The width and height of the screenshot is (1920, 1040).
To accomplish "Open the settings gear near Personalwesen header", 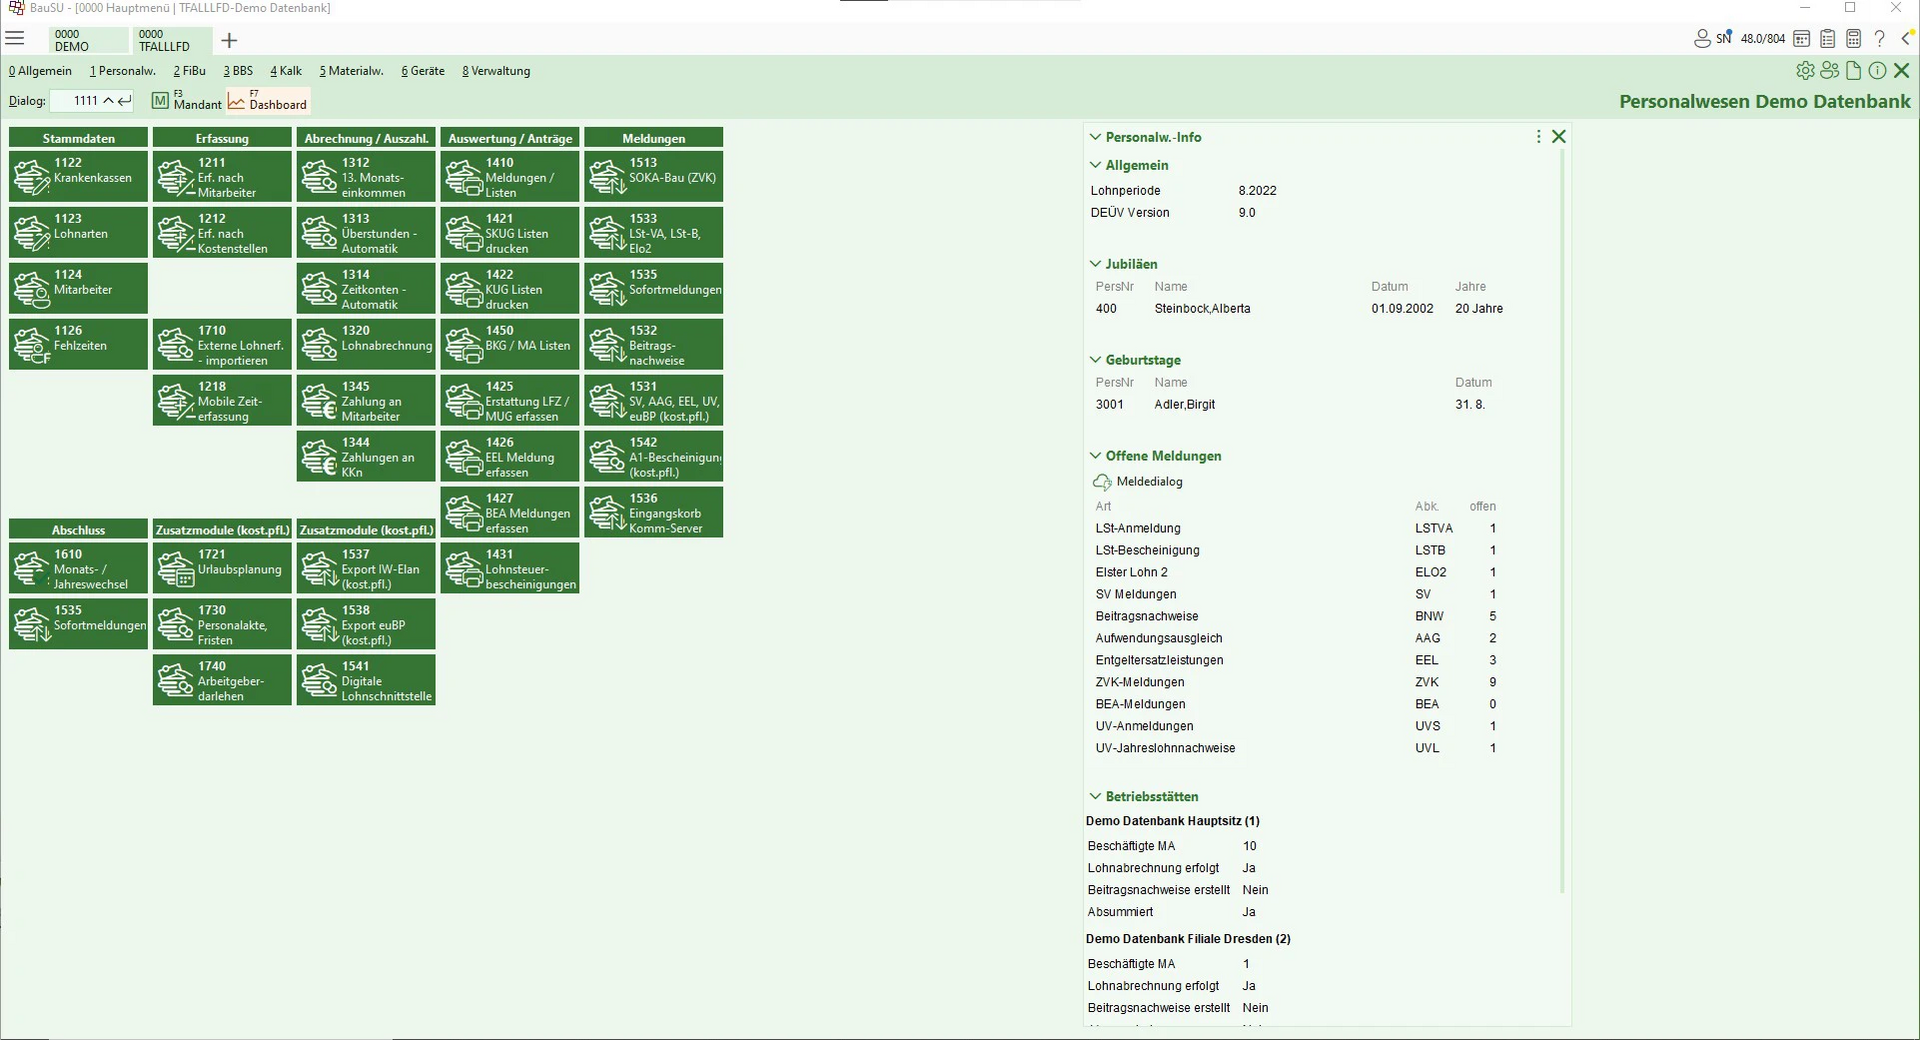I will pyautogui.click(x=1805, y=70).
